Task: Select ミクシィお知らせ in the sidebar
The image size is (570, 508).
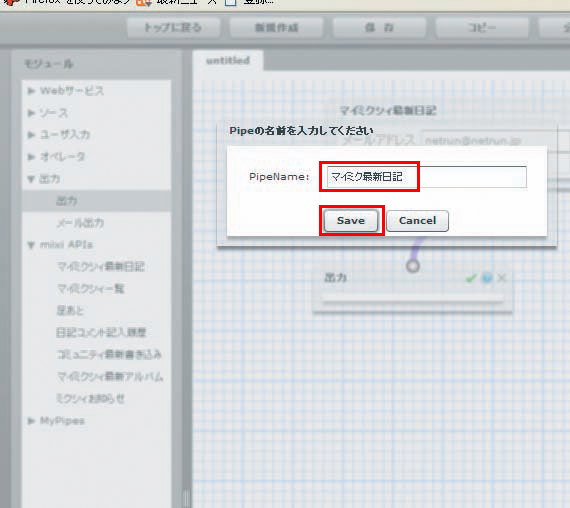Action: pyautogui.click(x=90, y=399)
